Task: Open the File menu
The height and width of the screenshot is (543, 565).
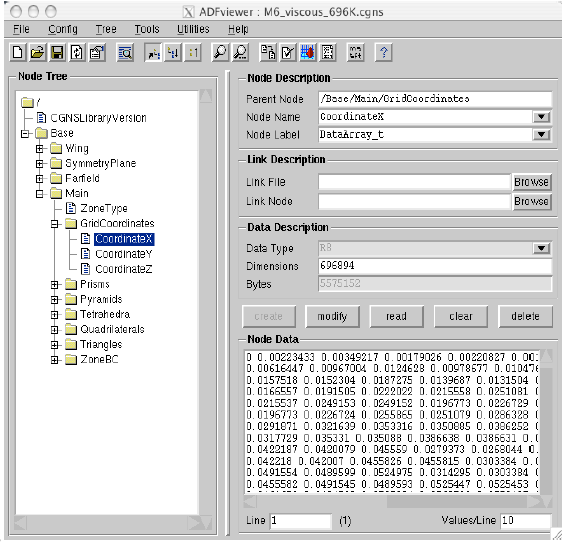Action: [x=21, y=29]
